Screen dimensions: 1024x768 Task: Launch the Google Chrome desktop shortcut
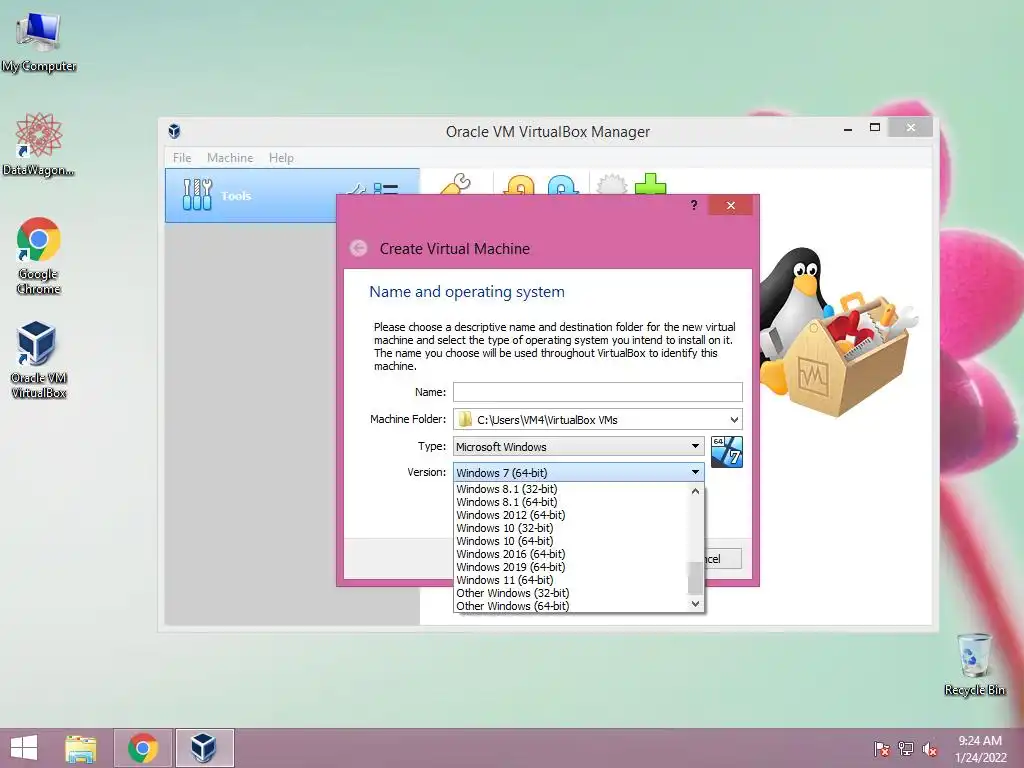[39, 255]
